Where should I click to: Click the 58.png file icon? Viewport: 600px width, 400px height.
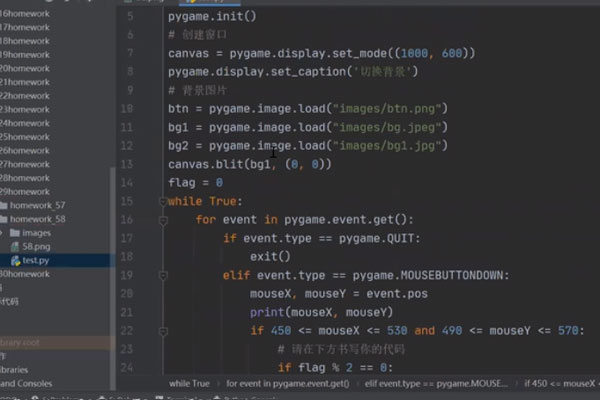(15, 246)
